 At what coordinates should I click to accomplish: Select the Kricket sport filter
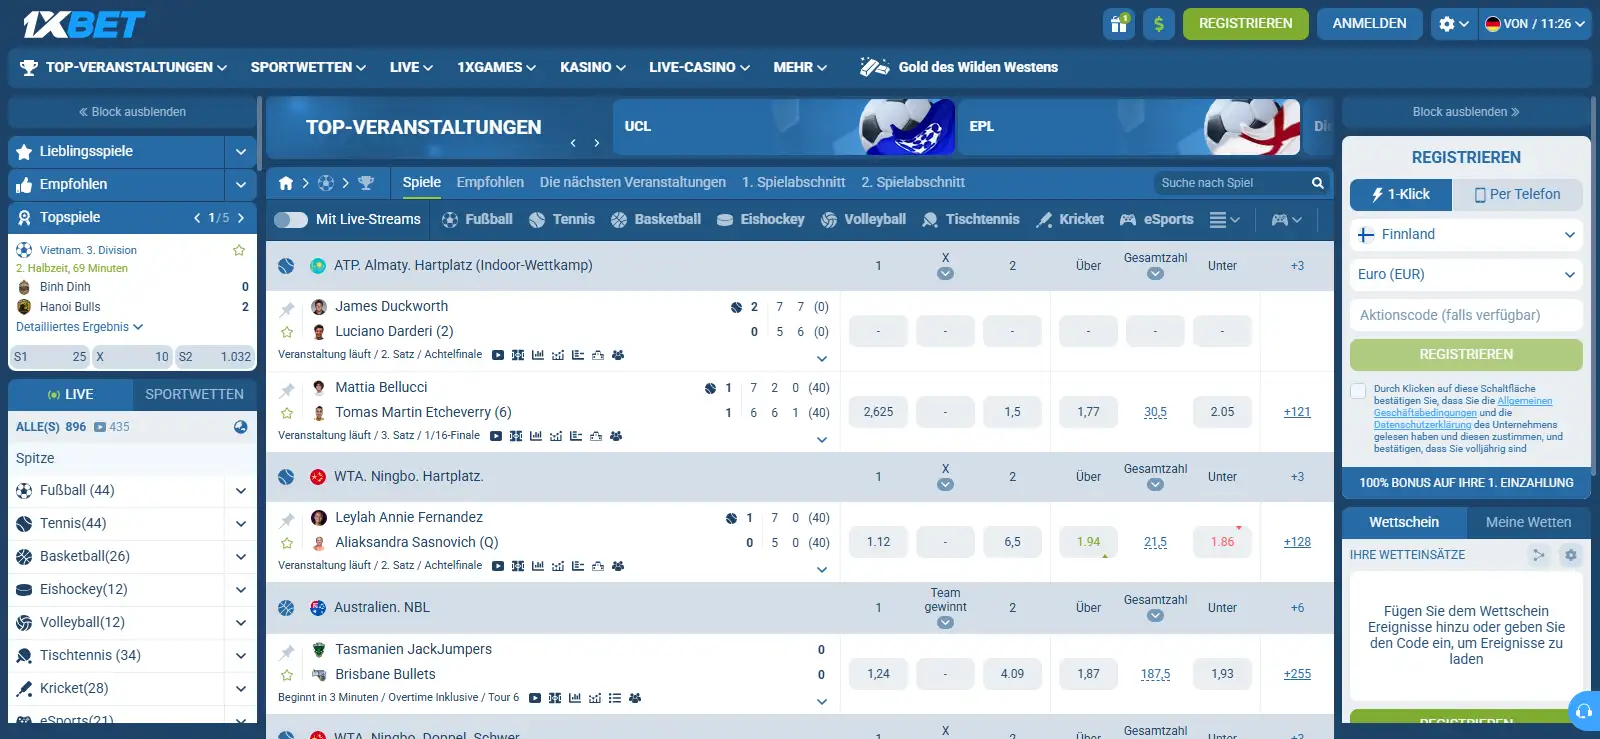[x=1070, y=220]
